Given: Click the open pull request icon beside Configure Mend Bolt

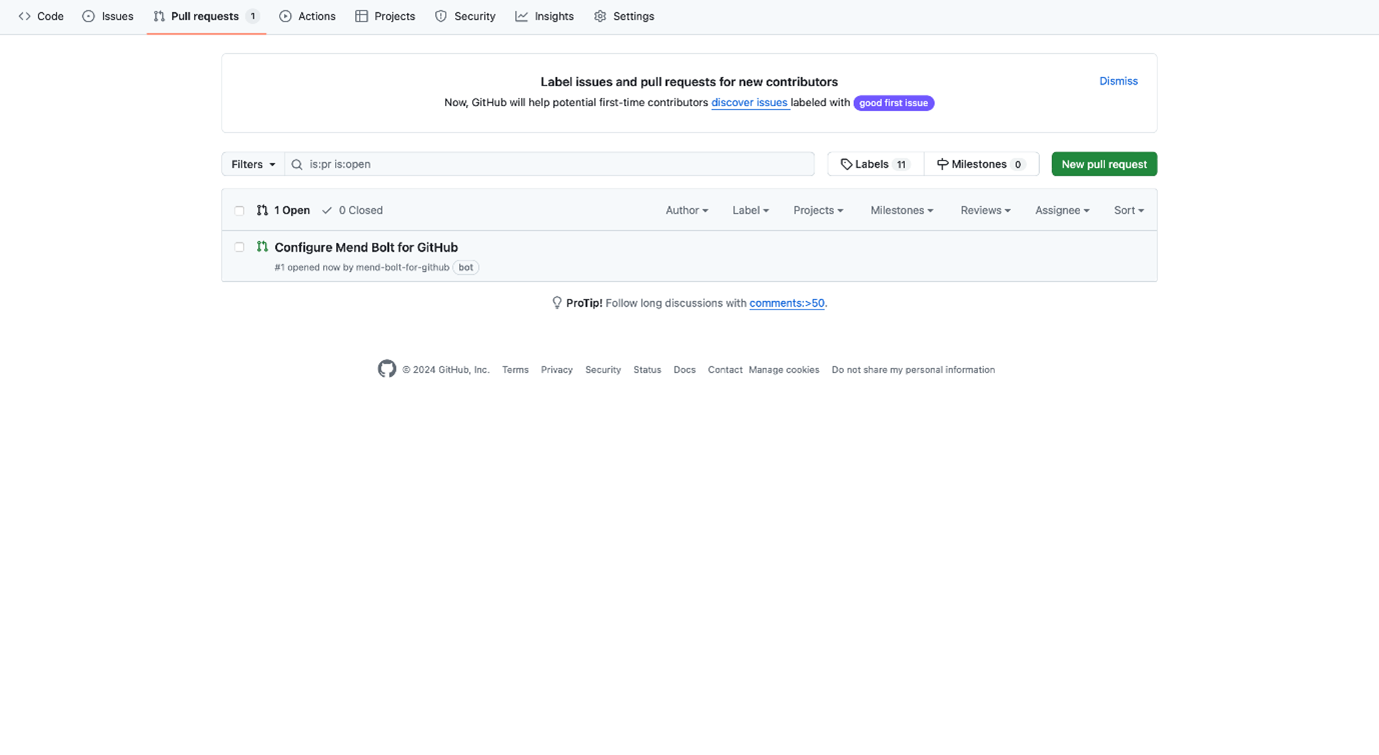Looking at the screenshot, I should (x=262, y=247).
